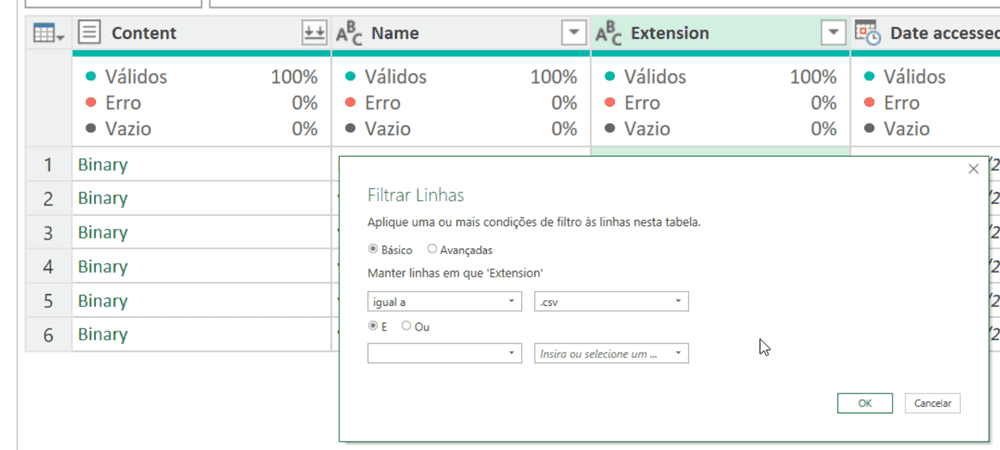Screen dimensions: 1000x450
Task: Open the empty second operator dropdown
Action: point(445,353)
